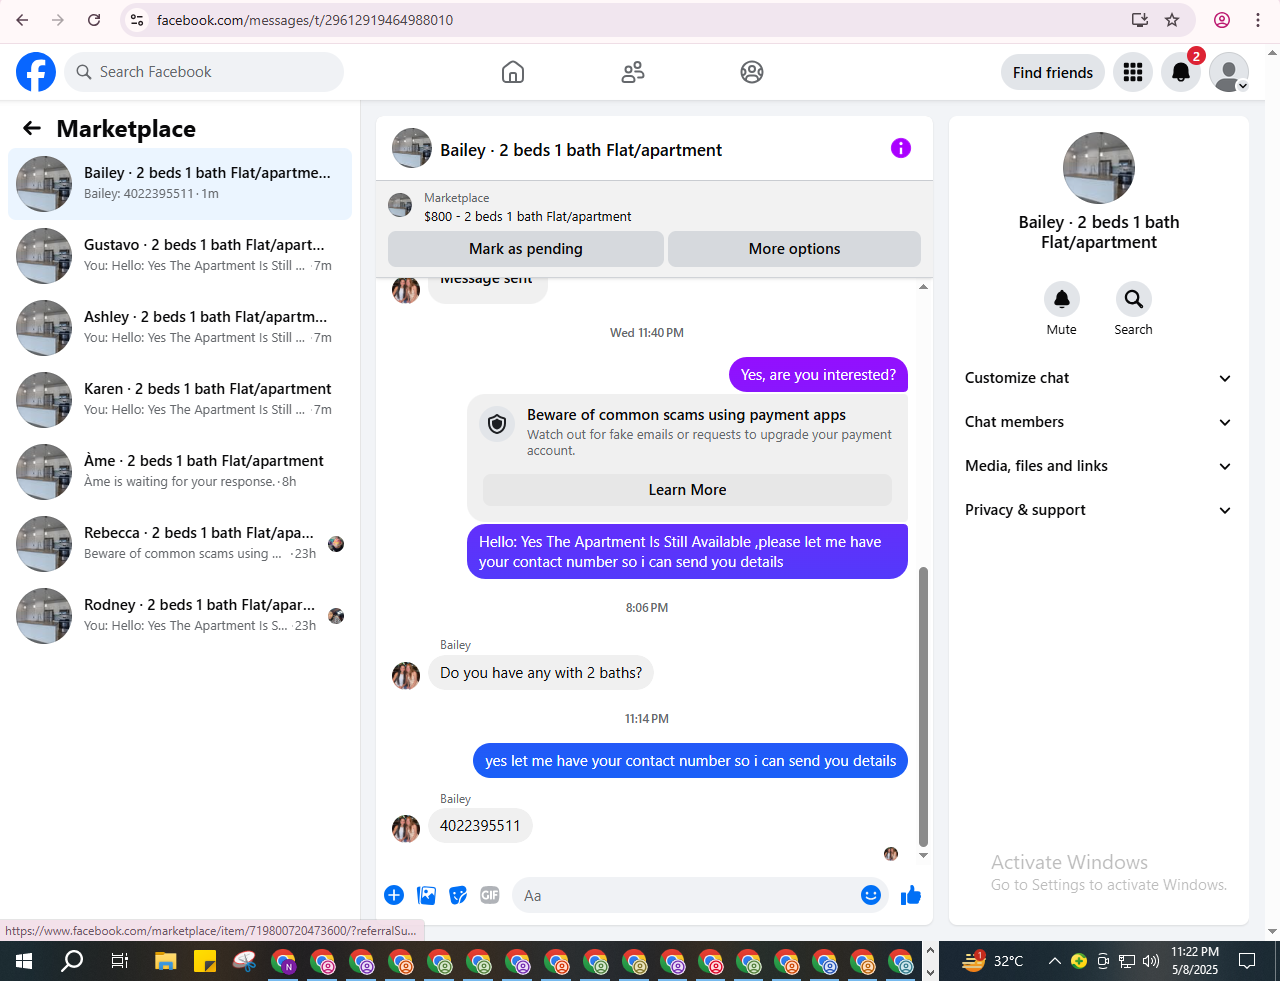Click the browser address bar URL
Image resolution: width=1280 pixels, height=981 pixels.
coord(305,20)
